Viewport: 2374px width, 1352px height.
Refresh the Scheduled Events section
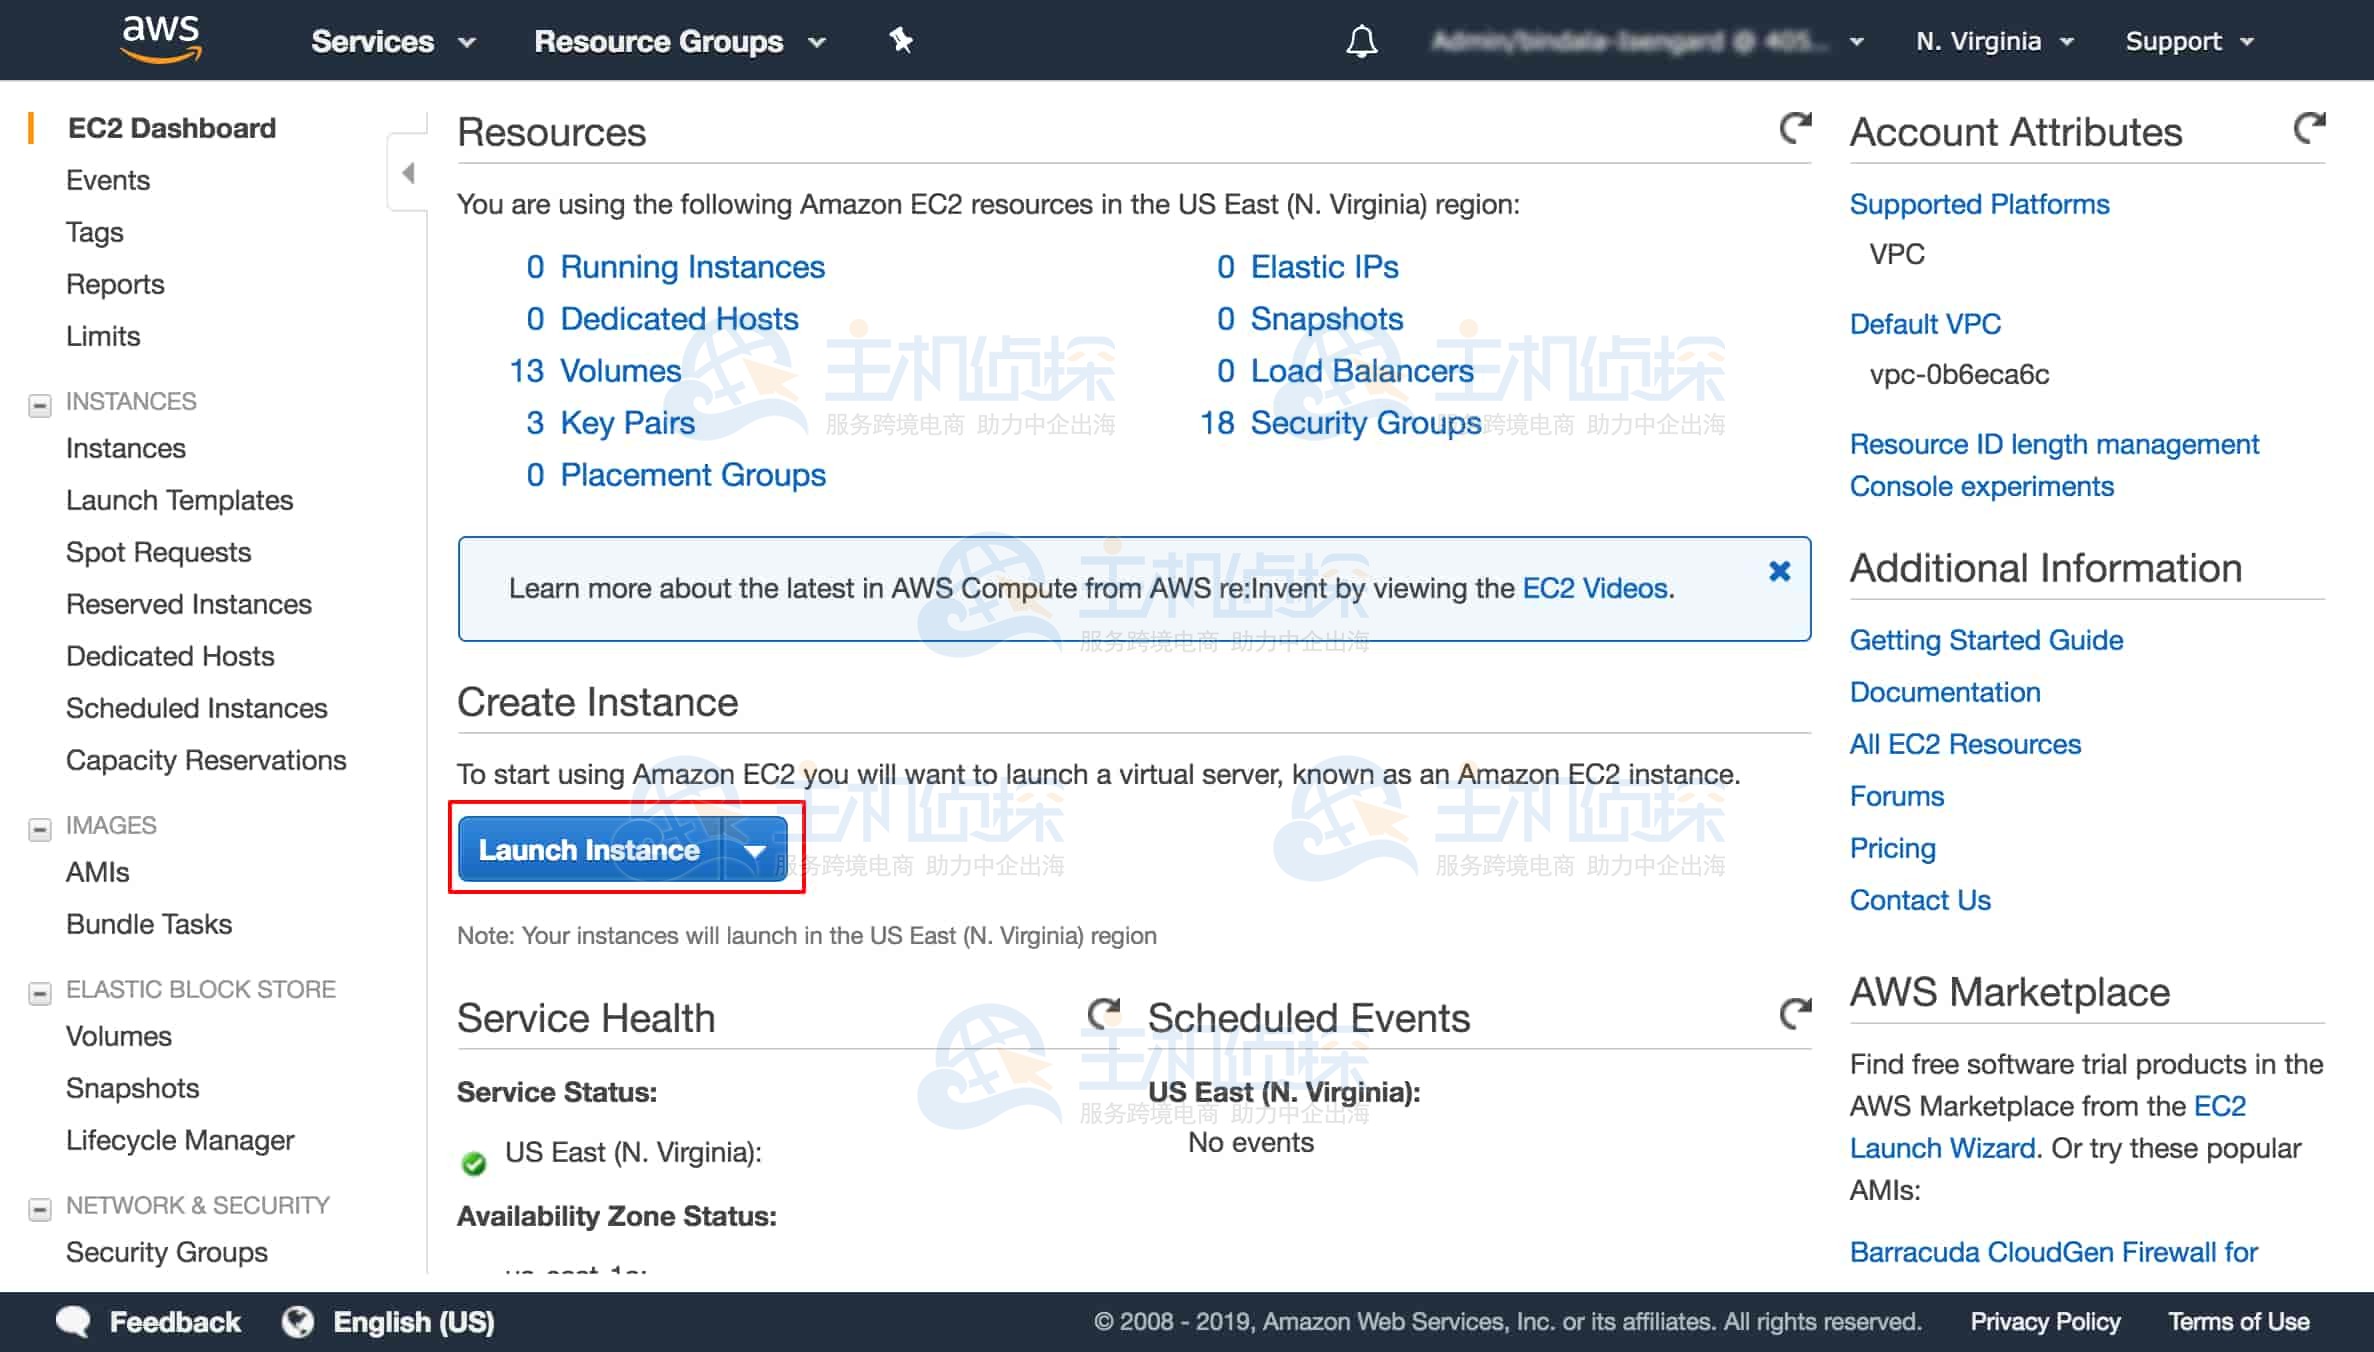(x=1795, y=1014)
